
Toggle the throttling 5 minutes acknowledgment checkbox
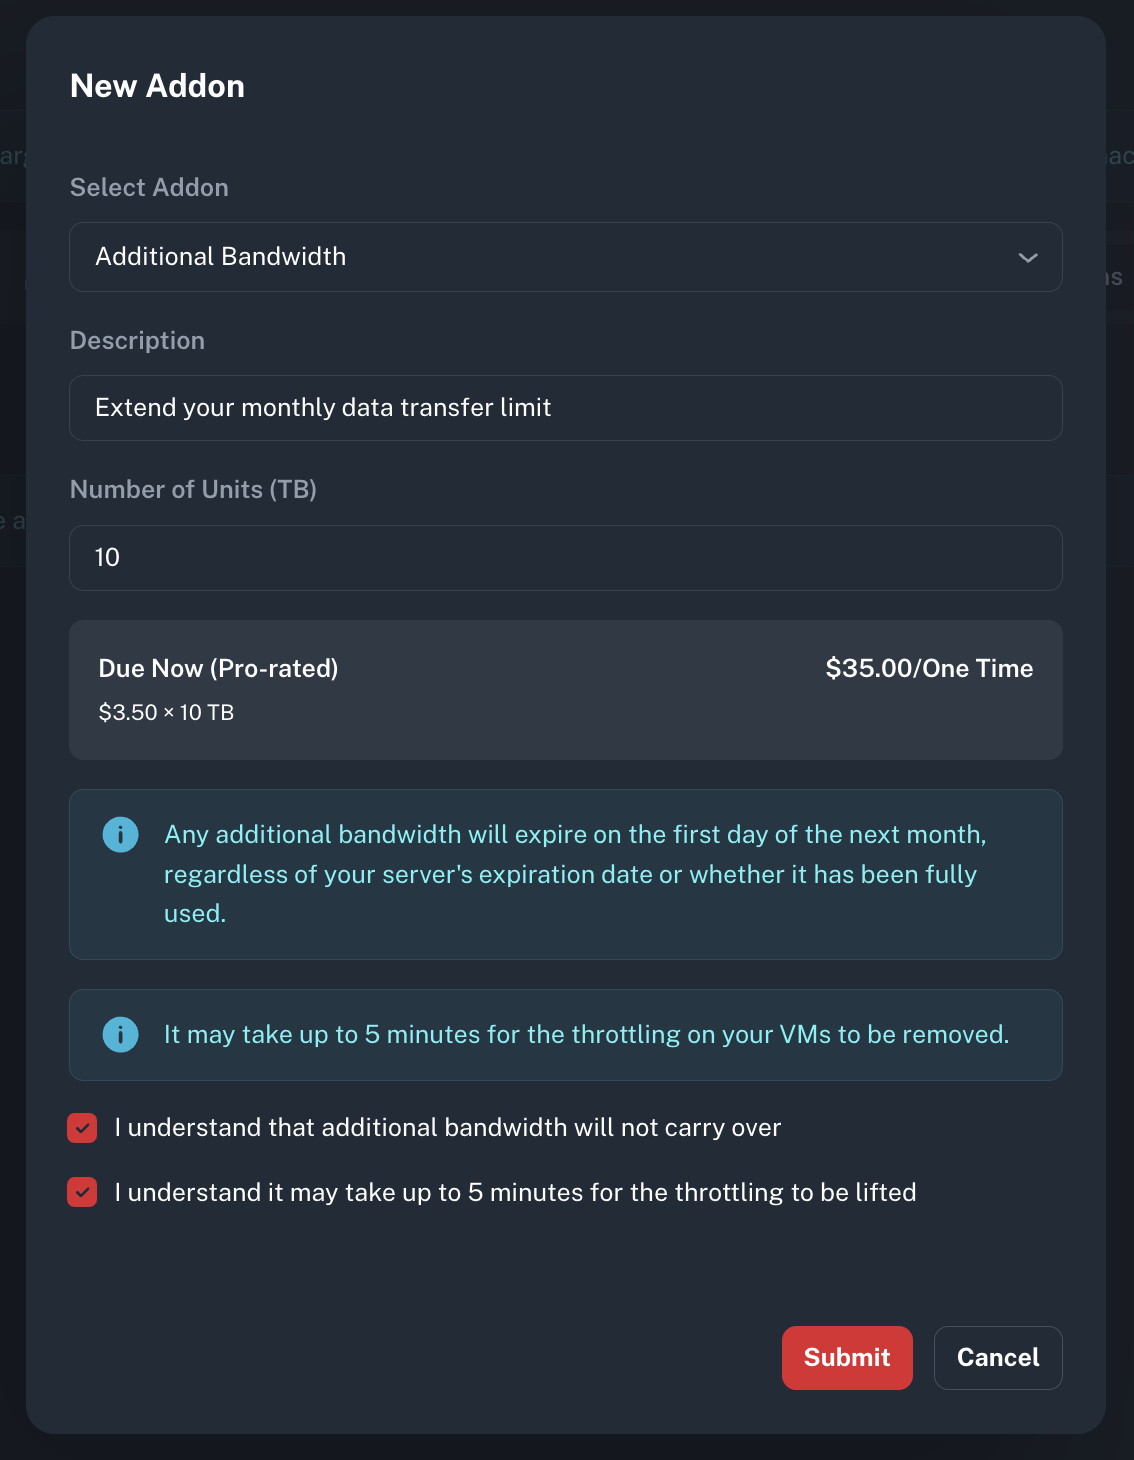click(x=82, y=1192)
